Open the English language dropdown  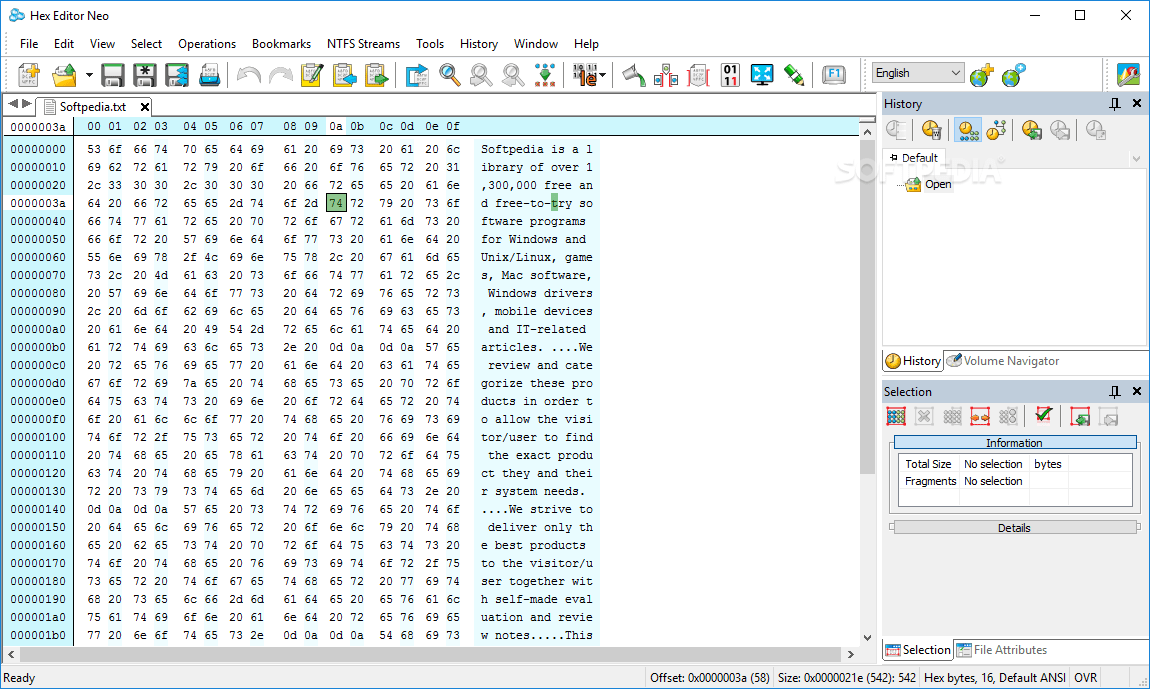(918, 73)
